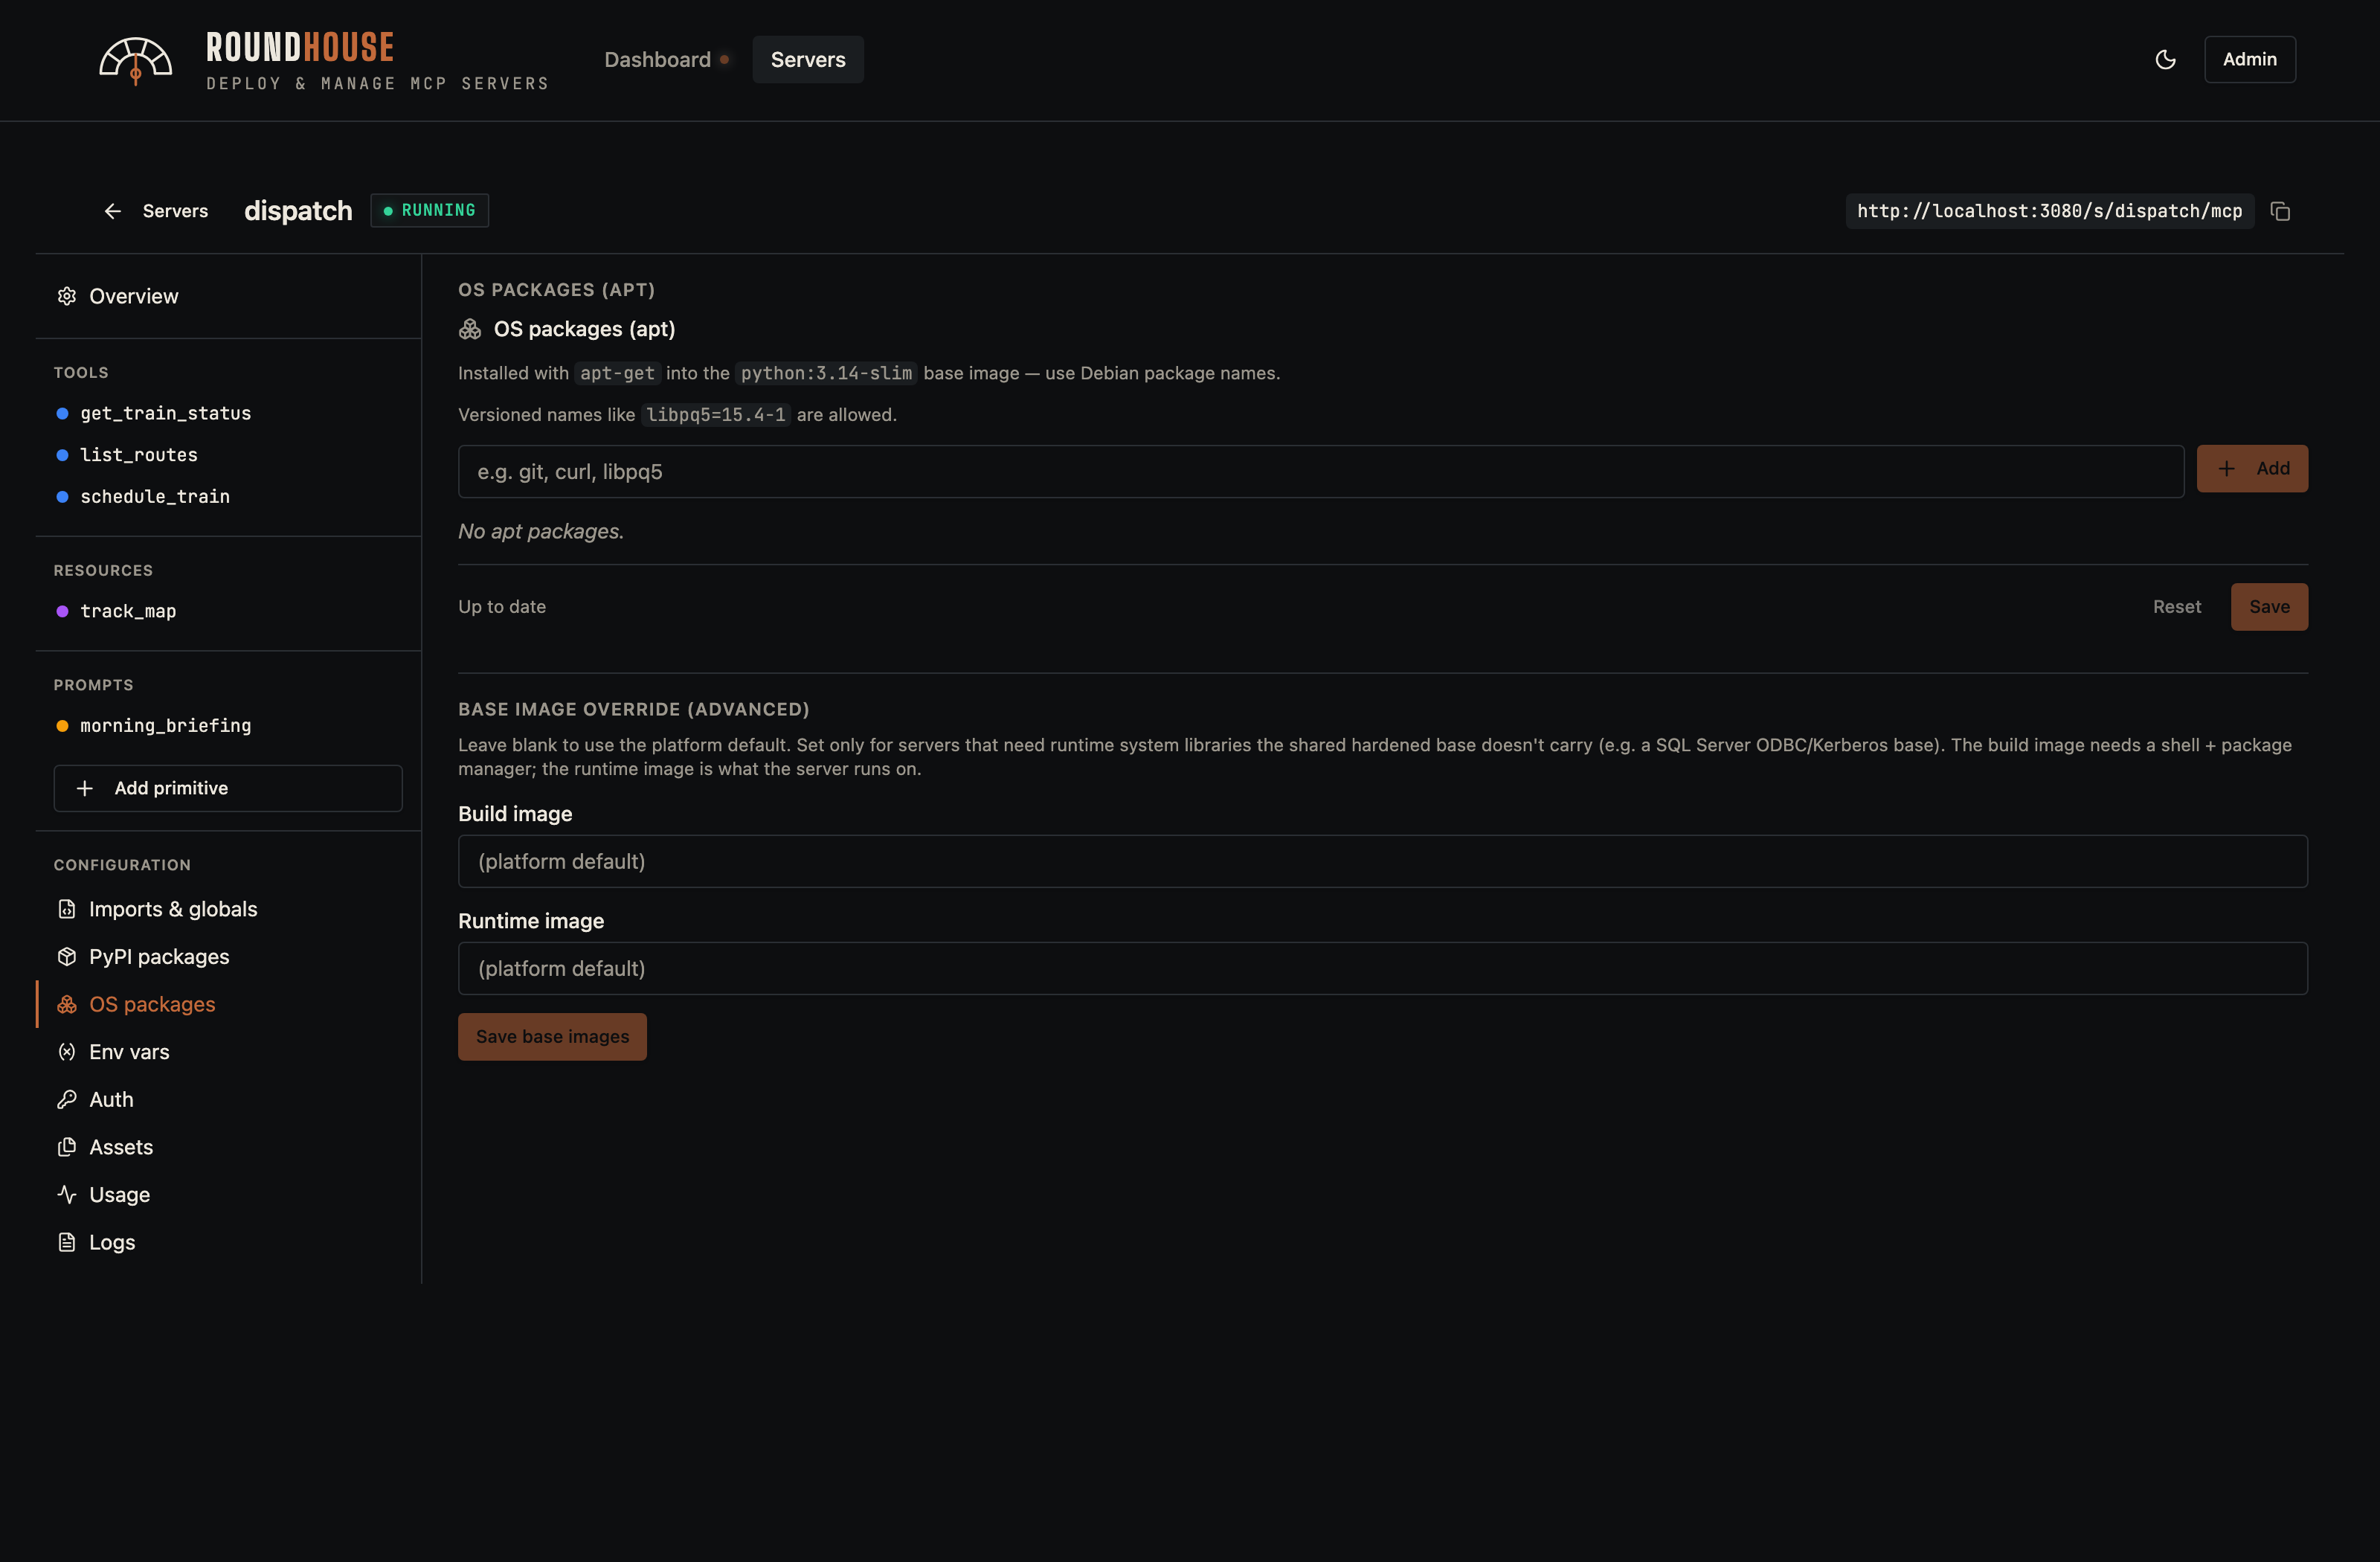
Task: Click the OS packages sidebar icon
Action: click(67, 1004)
